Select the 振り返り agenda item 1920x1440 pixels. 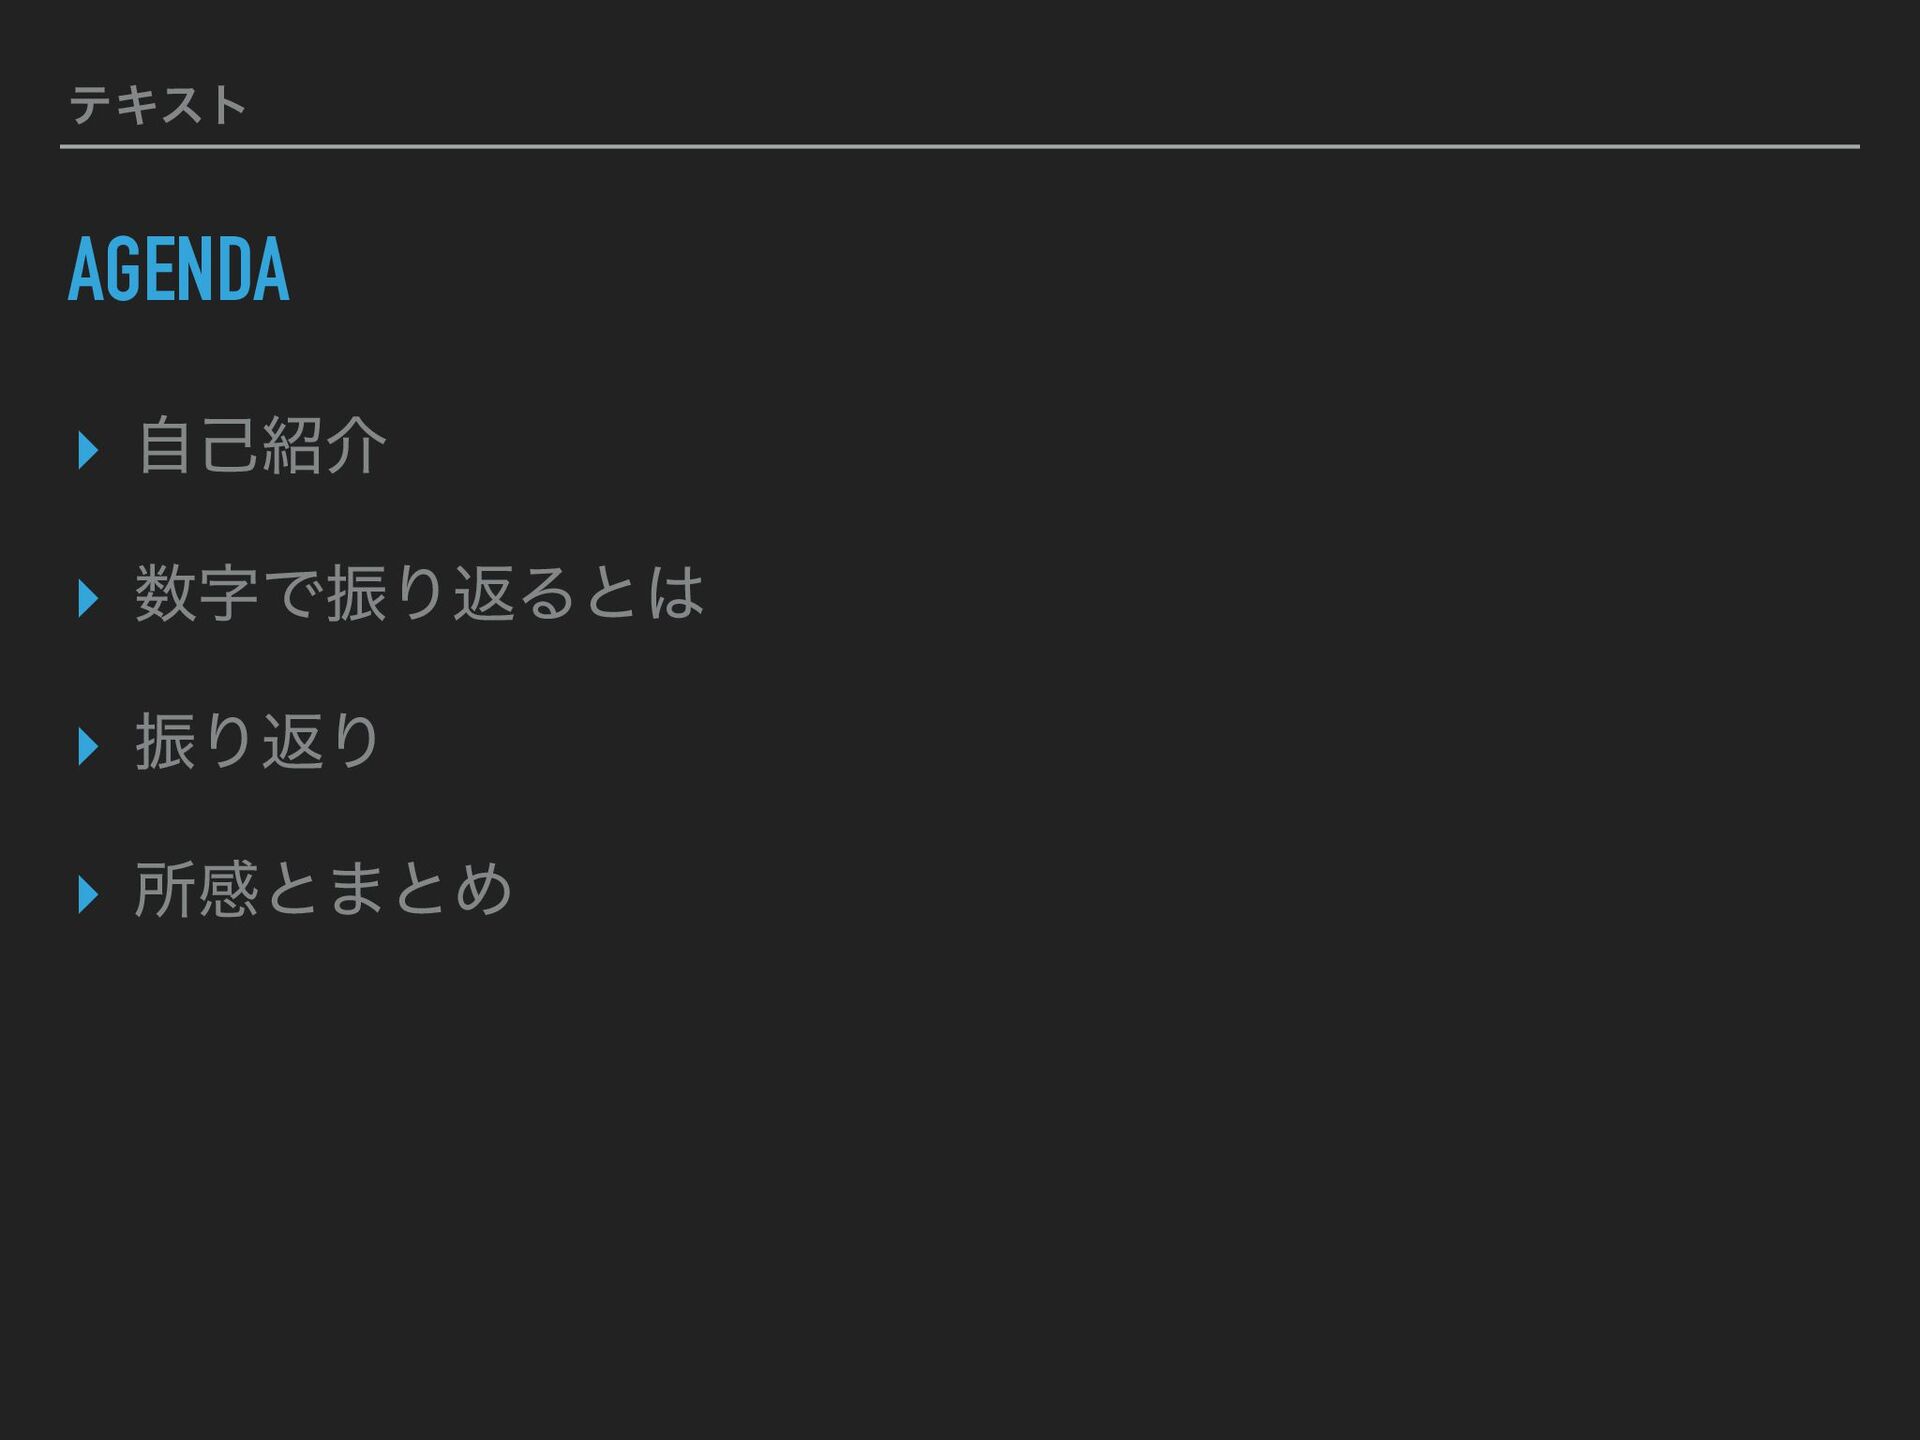tap(258, 742)
